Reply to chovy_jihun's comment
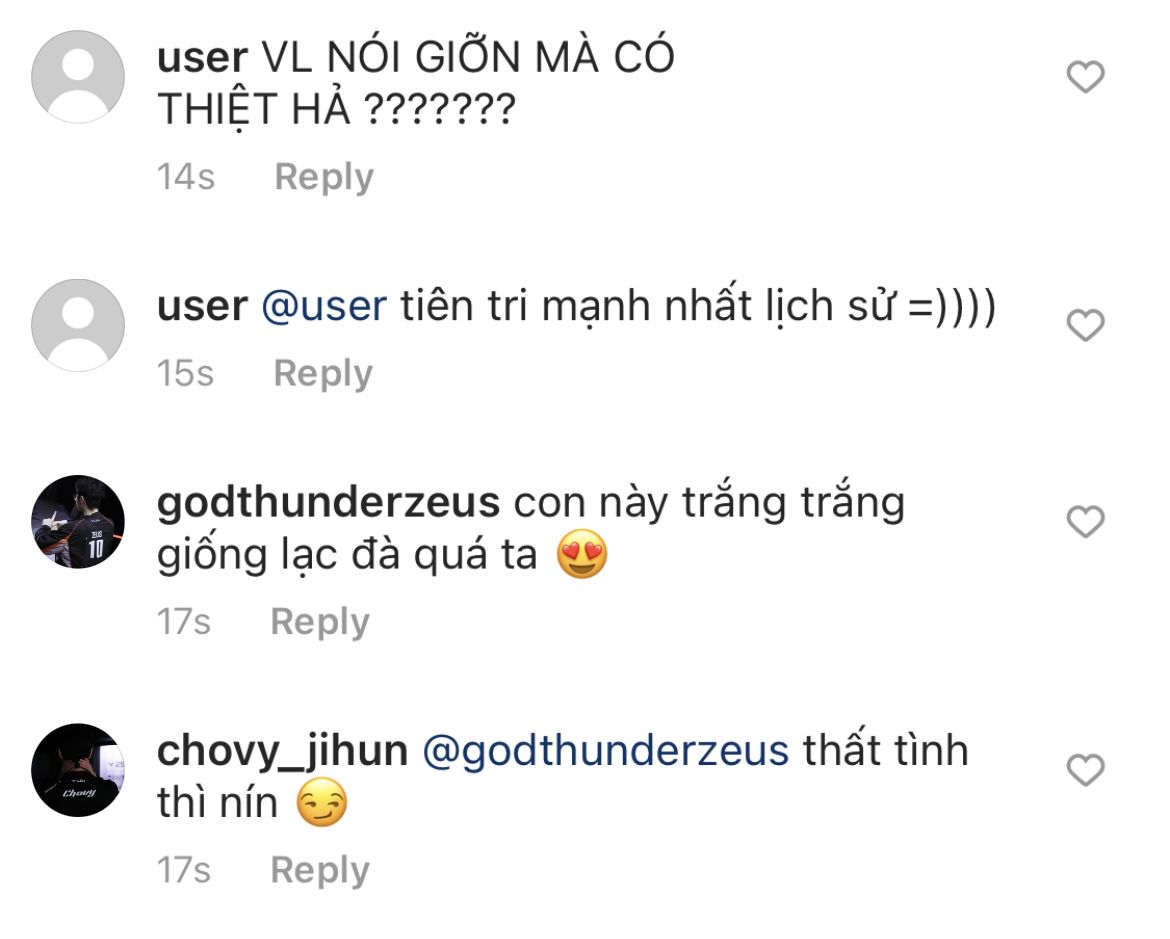This screenshot has height=939, width=1170. click(x=320, y=871)
